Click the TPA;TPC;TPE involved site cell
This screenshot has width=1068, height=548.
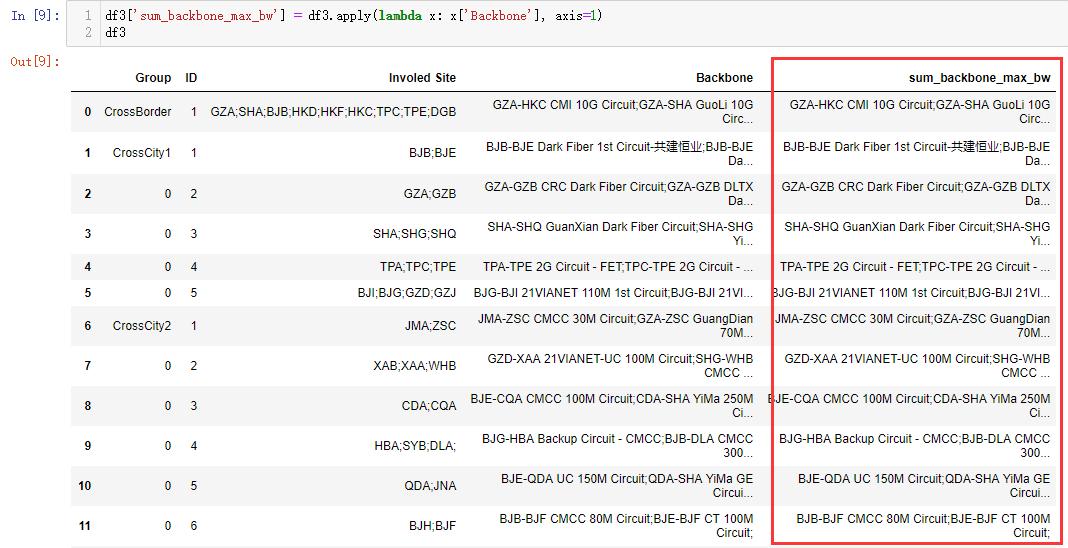coord(418,267)
